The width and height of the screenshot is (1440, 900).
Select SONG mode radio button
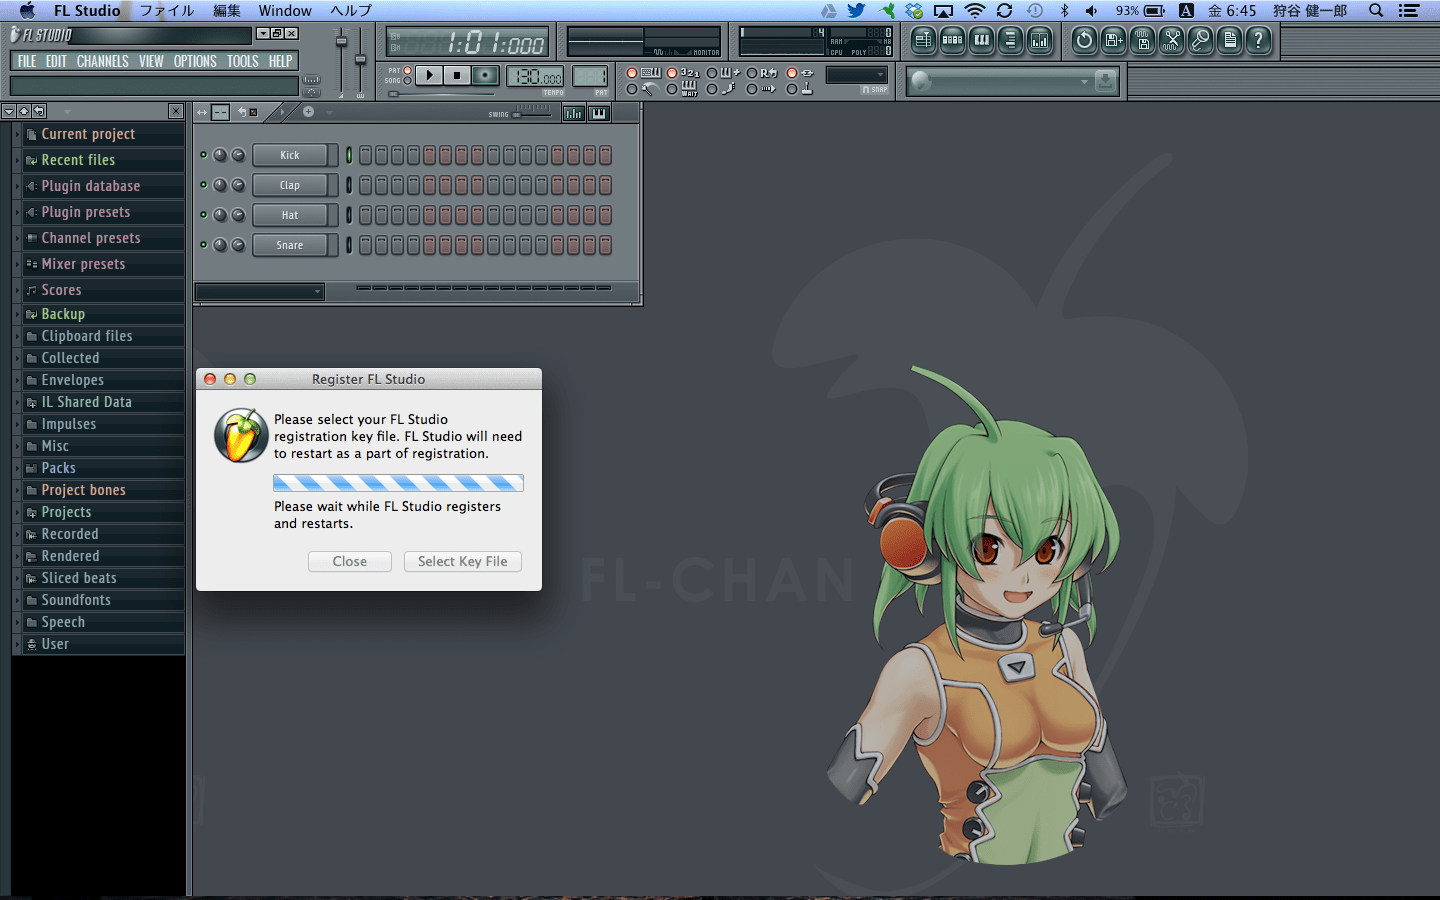[x=407, y=80]
